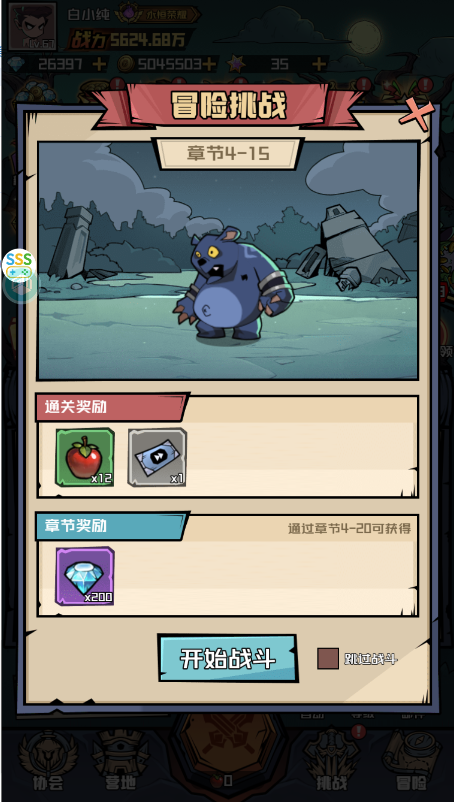
Task: Tap the blue diamond chapter reward
Action: coord(85,576)
